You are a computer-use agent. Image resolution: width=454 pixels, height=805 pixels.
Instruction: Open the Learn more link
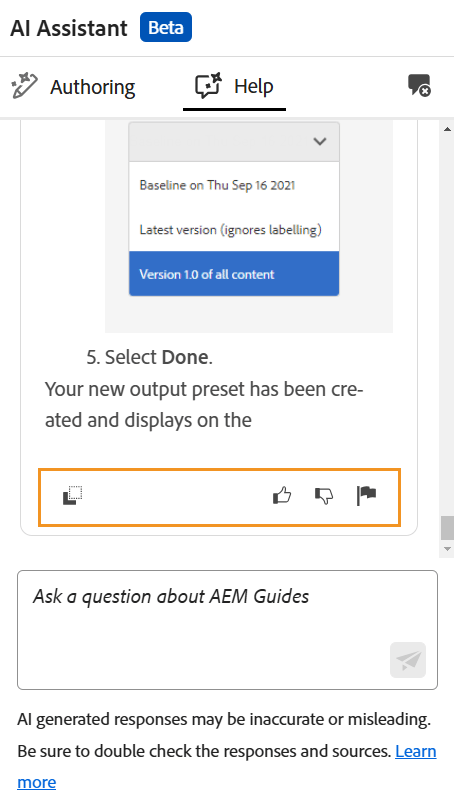(227, 766)
